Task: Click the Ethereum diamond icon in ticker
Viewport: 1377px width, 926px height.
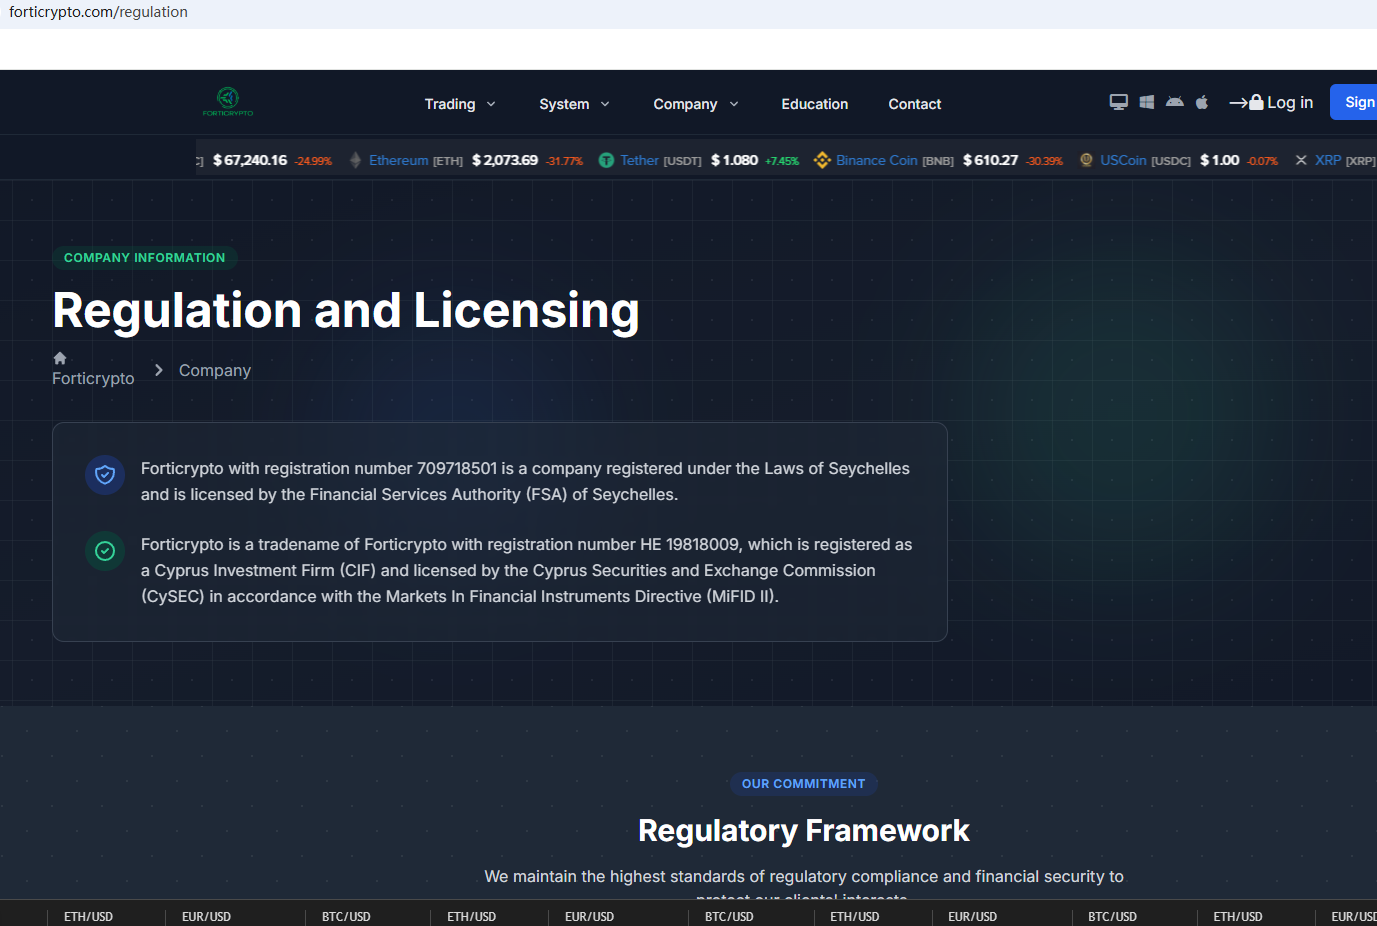Action: [355, 160]
